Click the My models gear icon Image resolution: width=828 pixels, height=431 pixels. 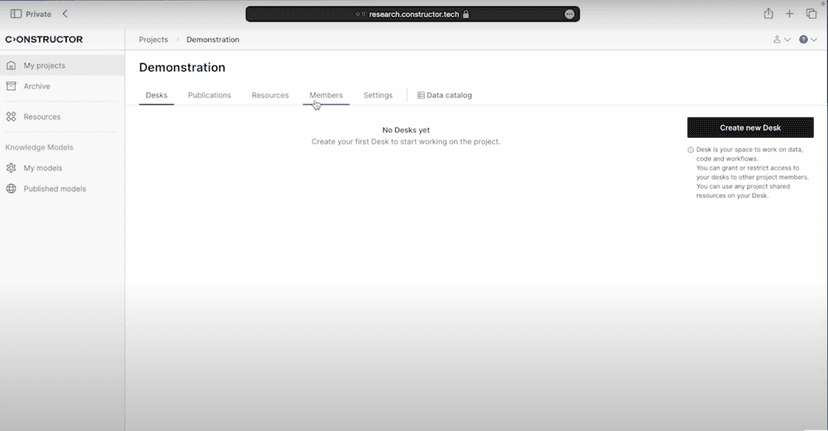11,168
